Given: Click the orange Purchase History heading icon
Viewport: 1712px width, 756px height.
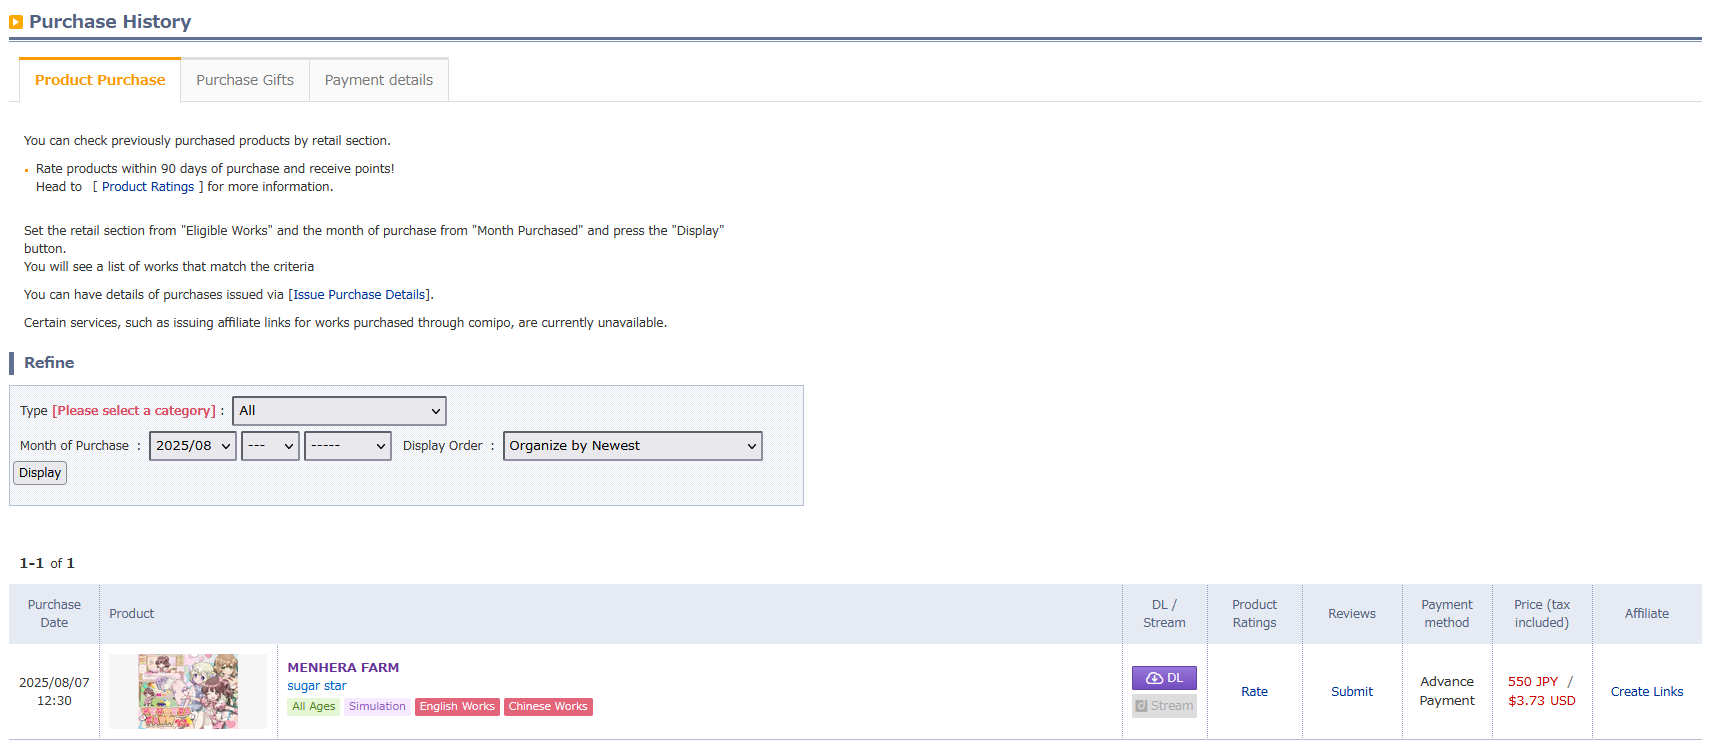Looking at the screenshot, I should [16, 22].
